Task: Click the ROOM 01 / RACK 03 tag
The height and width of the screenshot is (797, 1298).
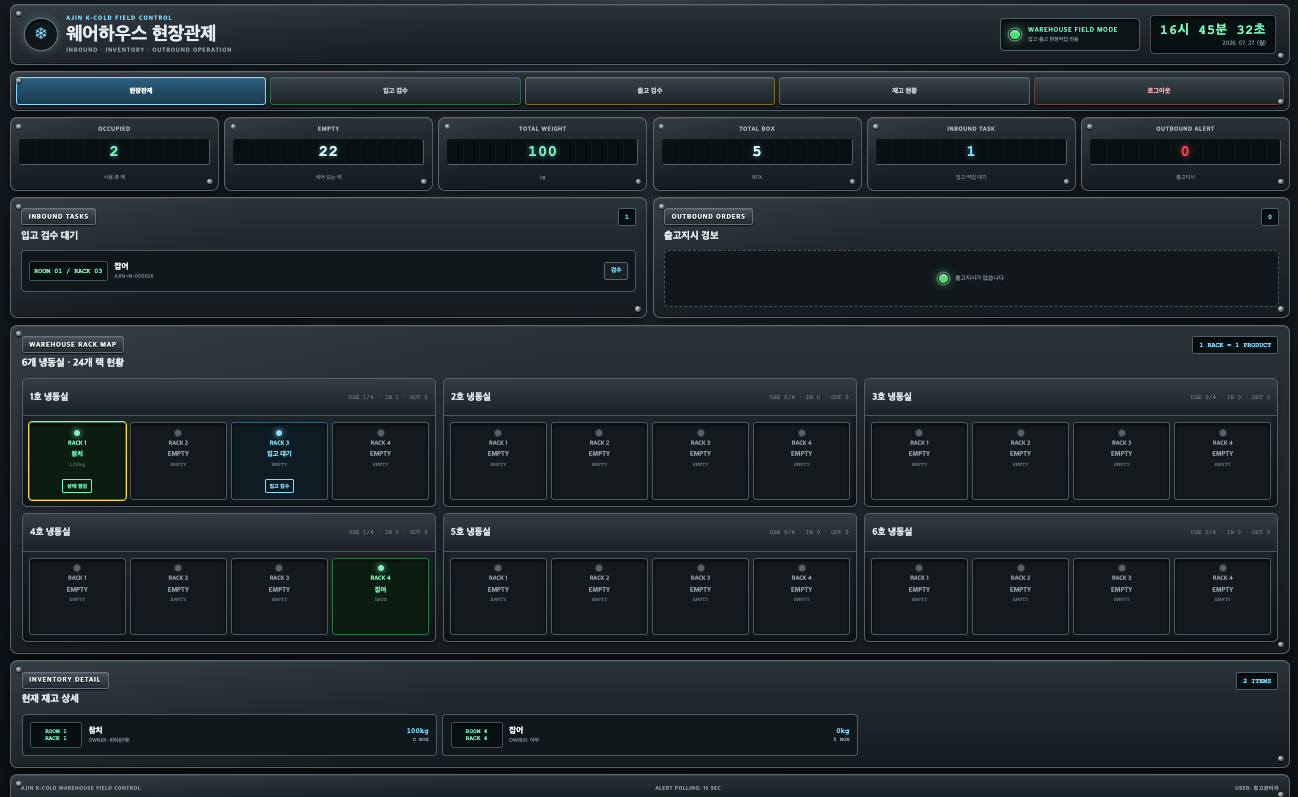Action: 68,271
